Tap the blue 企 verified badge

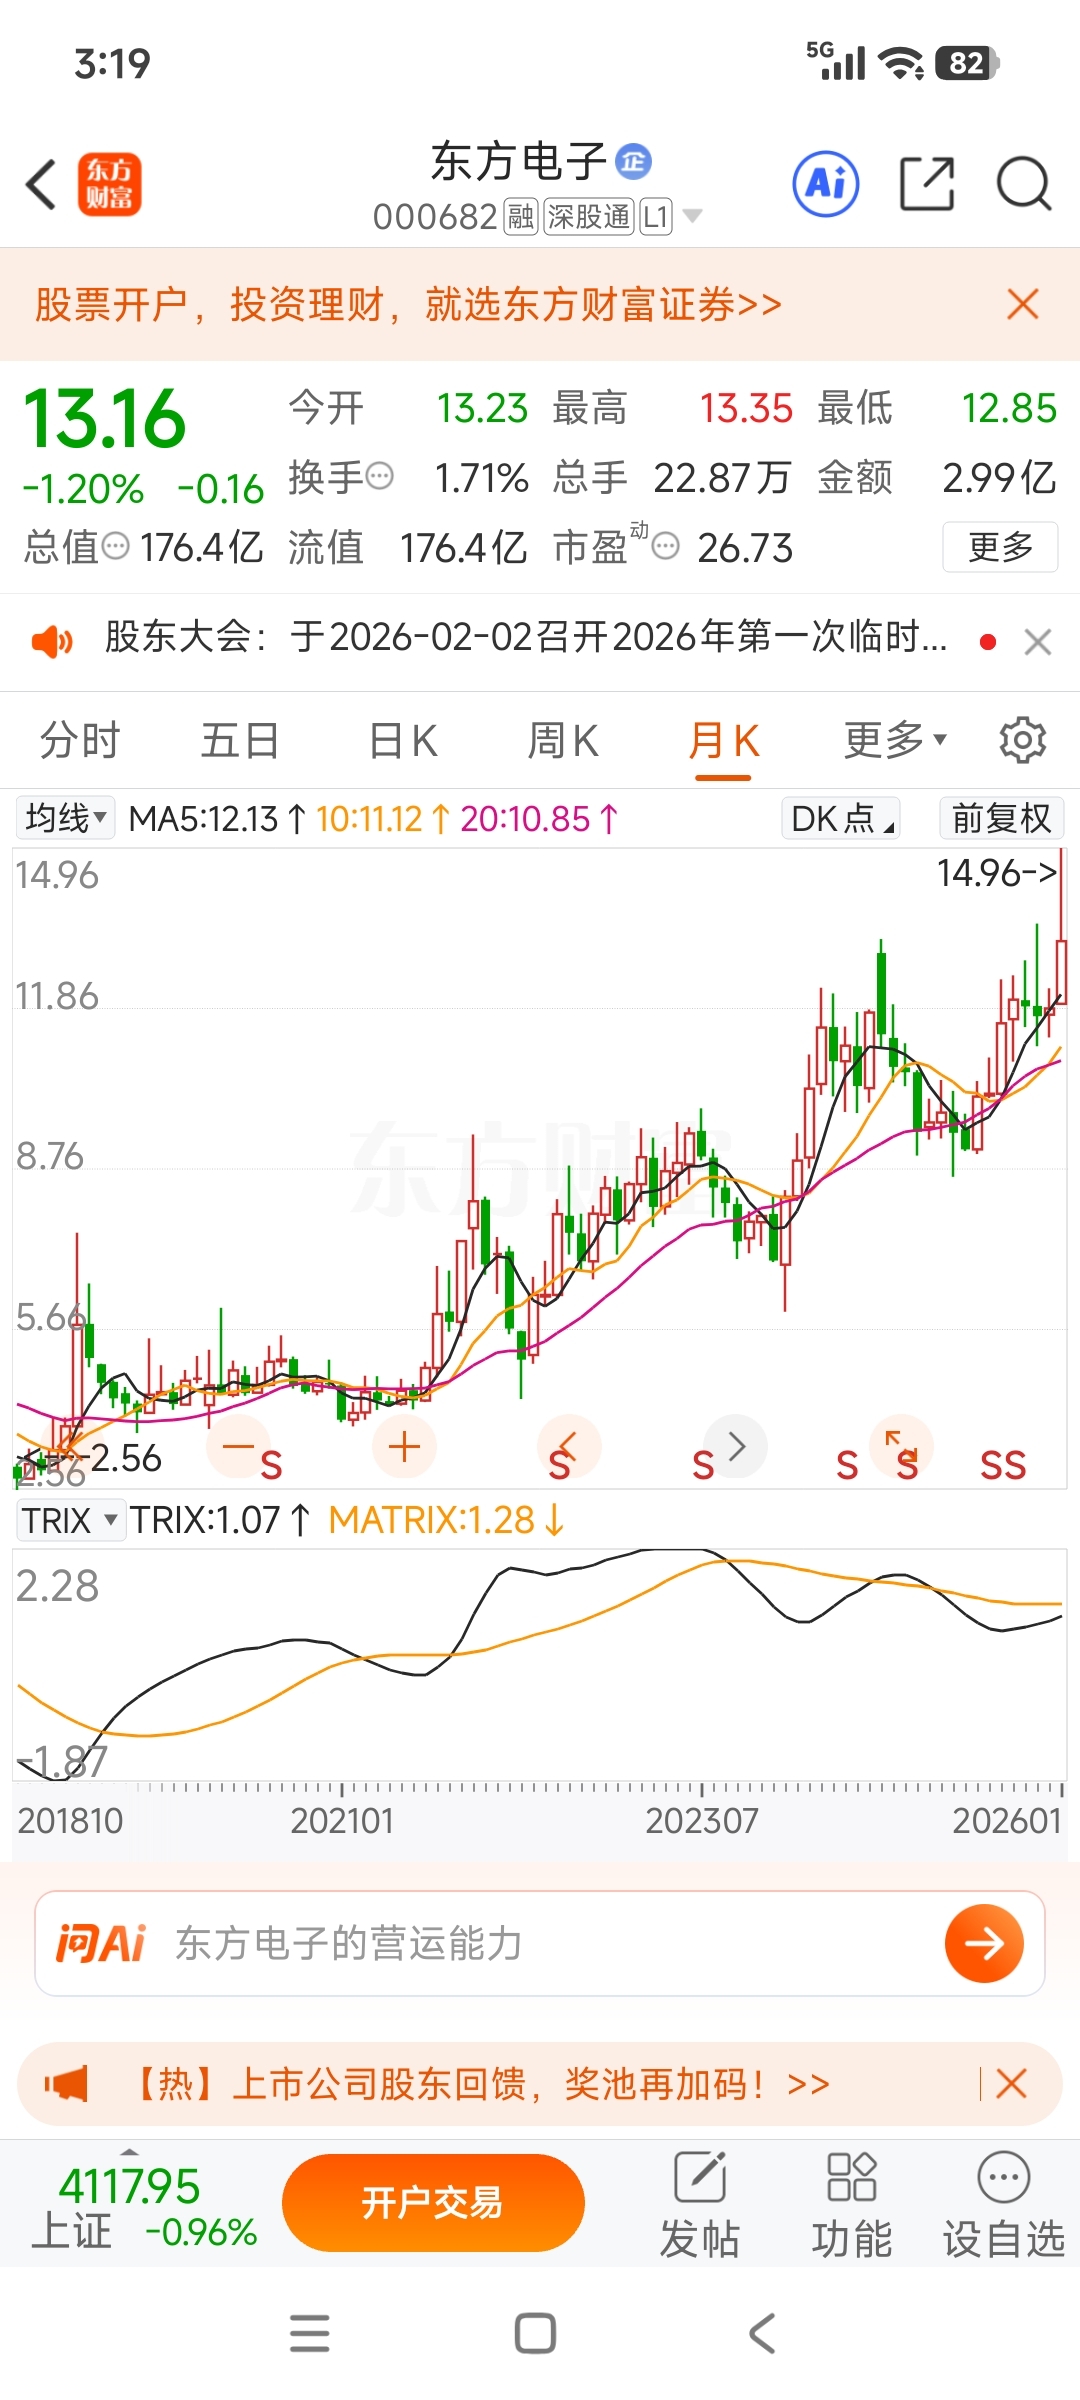coord(633,161)
